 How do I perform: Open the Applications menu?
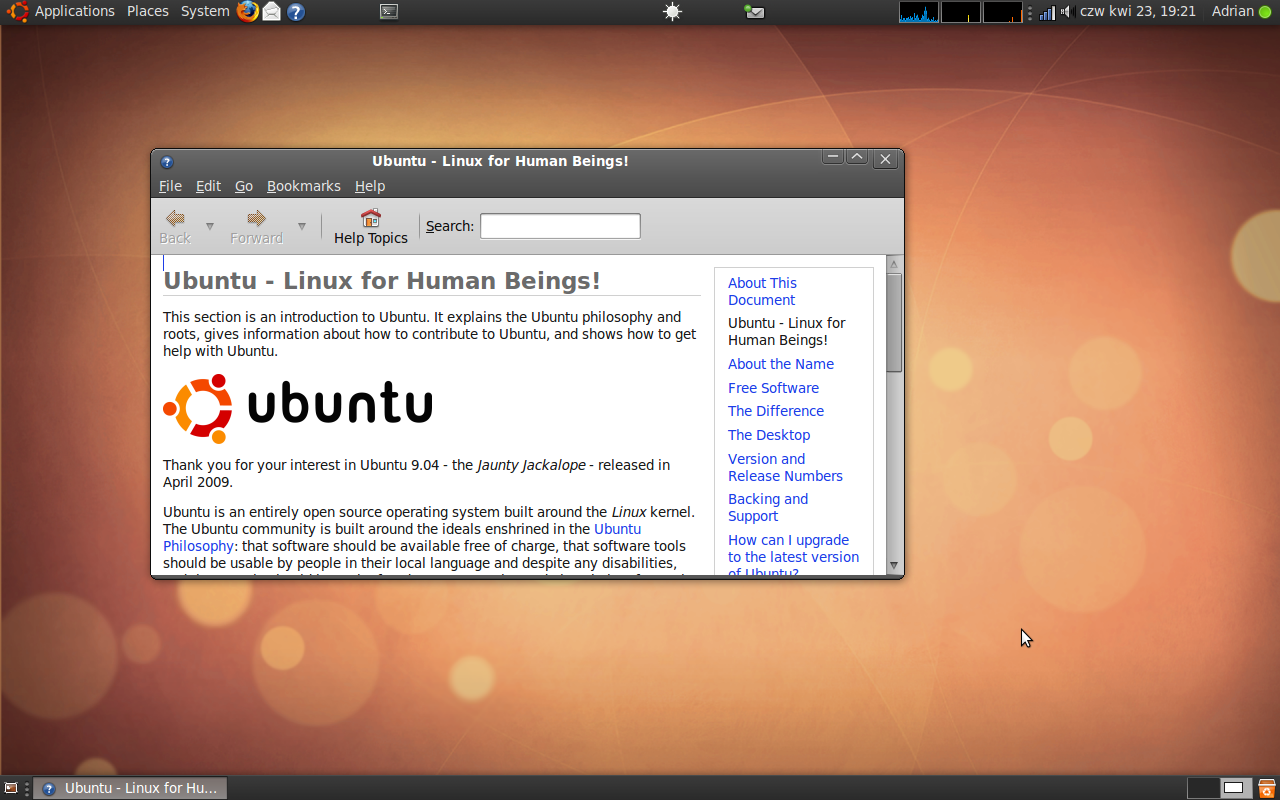coord(75,11)
